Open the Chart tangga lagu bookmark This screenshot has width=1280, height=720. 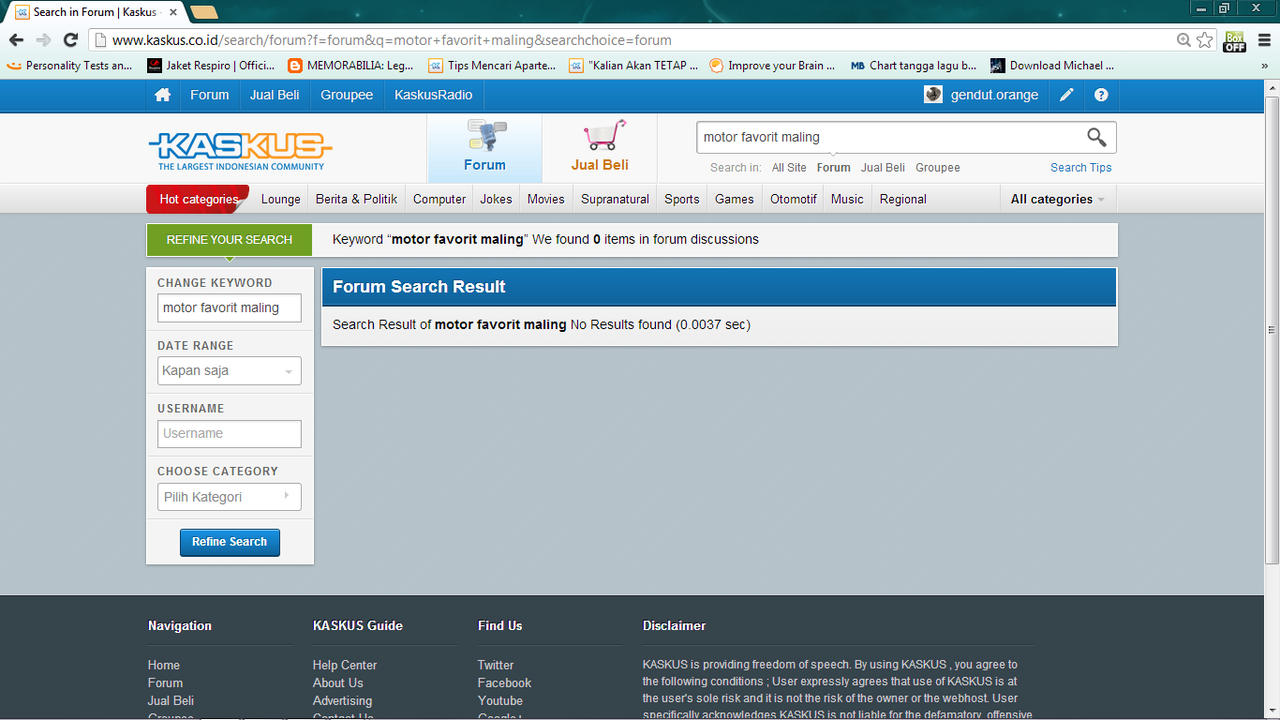[914, 66]
